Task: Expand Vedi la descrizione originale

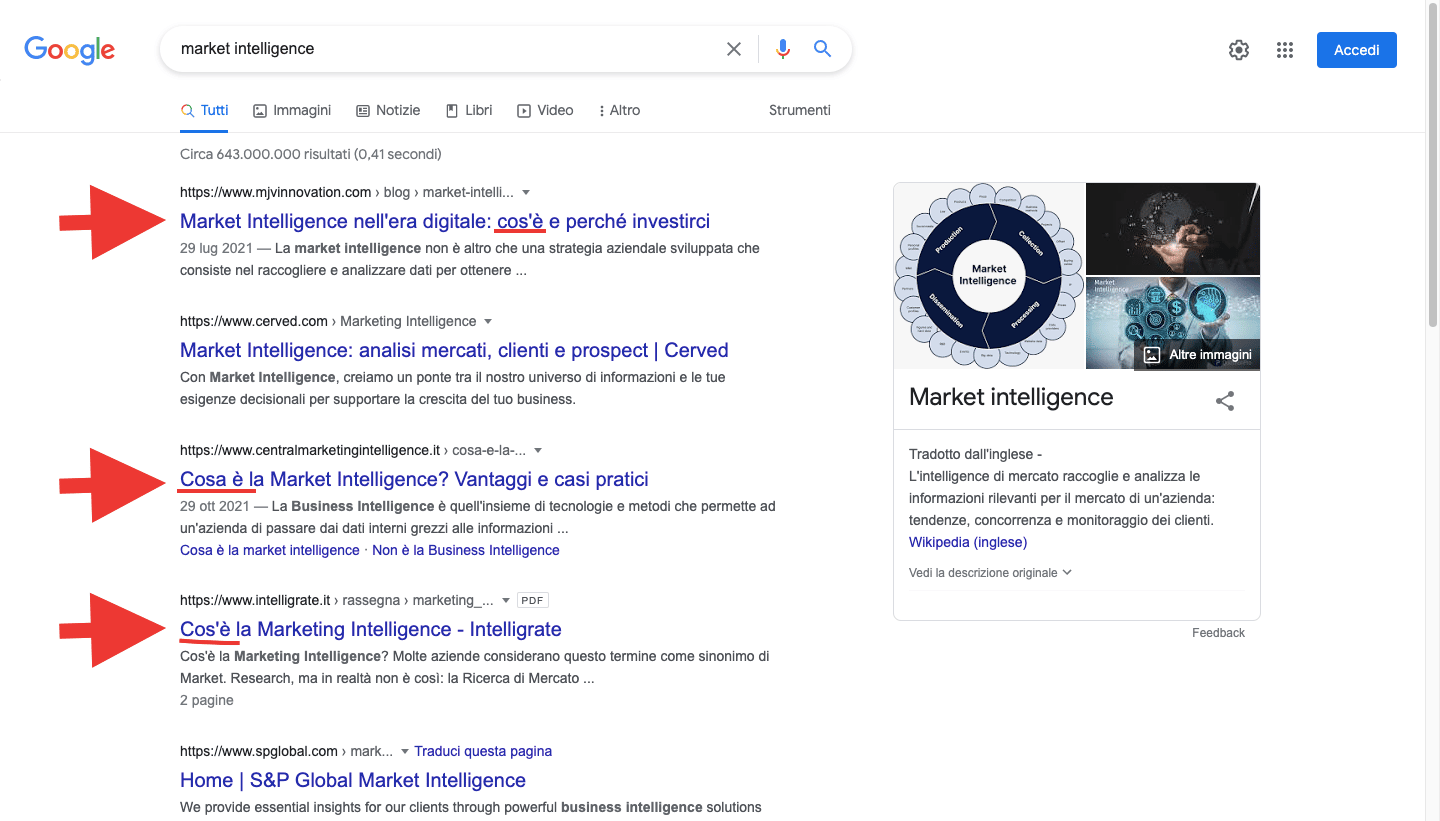Action: click(x=990, y=573)
